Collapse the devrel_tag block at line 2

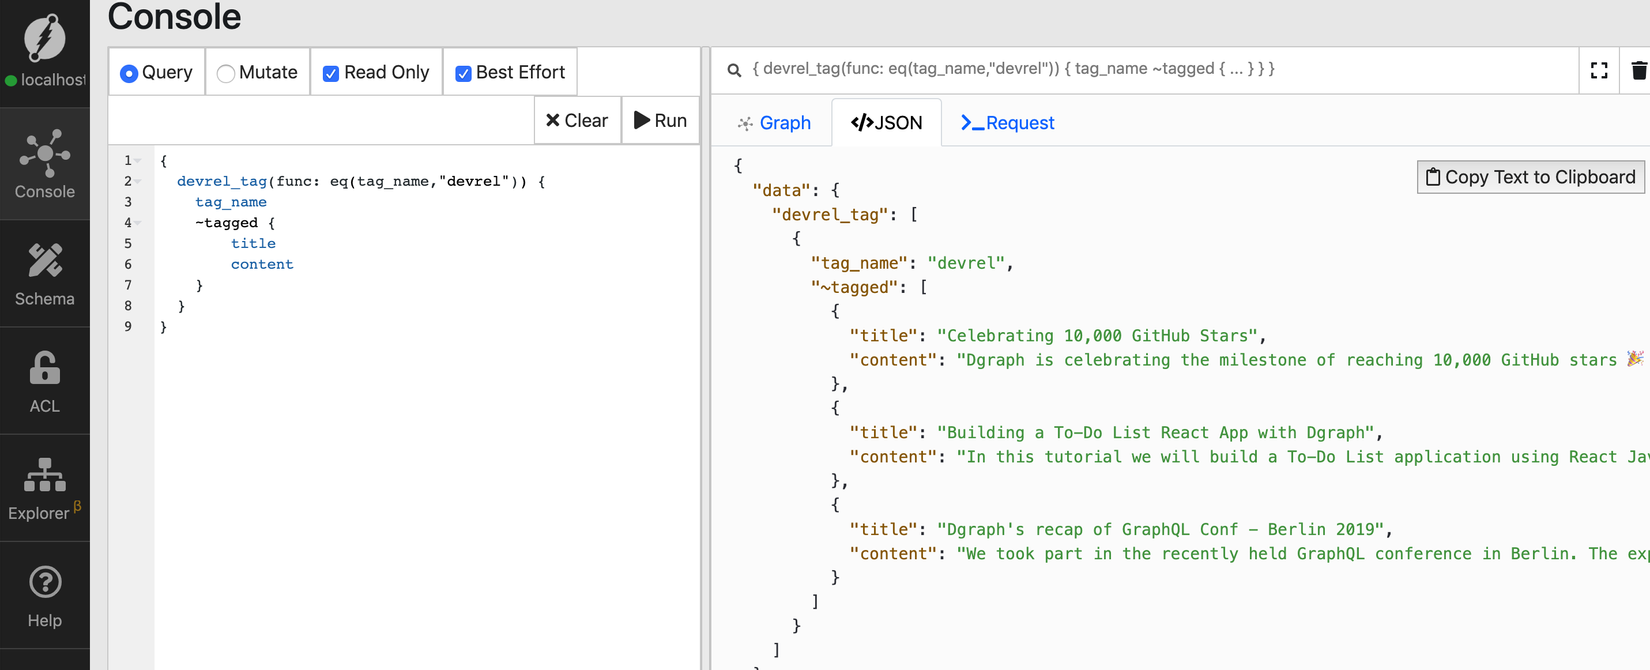click(138, 182)
